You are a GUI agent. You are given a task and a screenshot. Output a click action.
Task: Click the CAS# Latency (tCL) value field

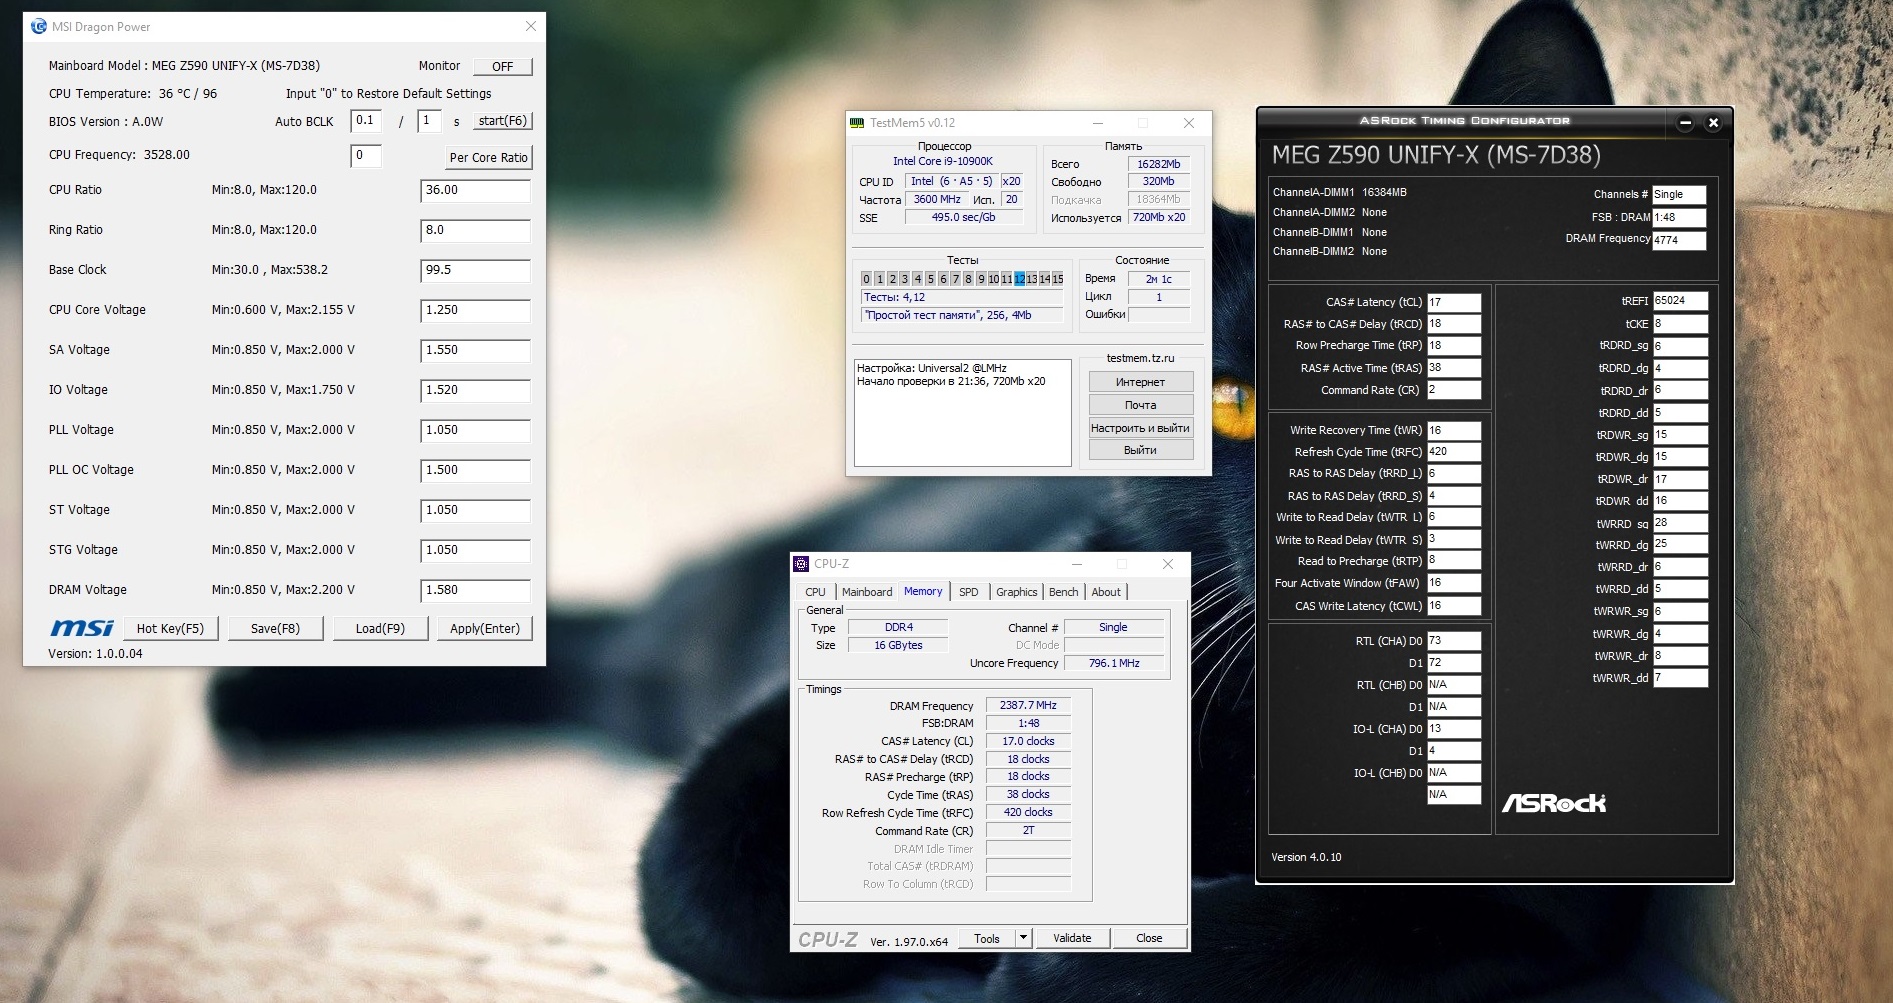[x=1453, y=302]
